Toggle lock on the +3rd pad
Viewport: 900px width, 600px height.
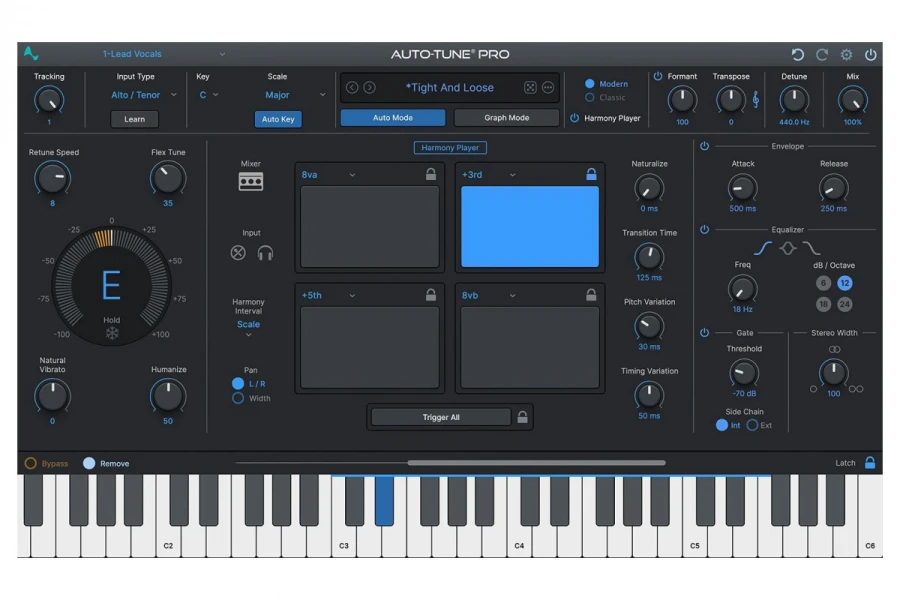tap(591, 174)
